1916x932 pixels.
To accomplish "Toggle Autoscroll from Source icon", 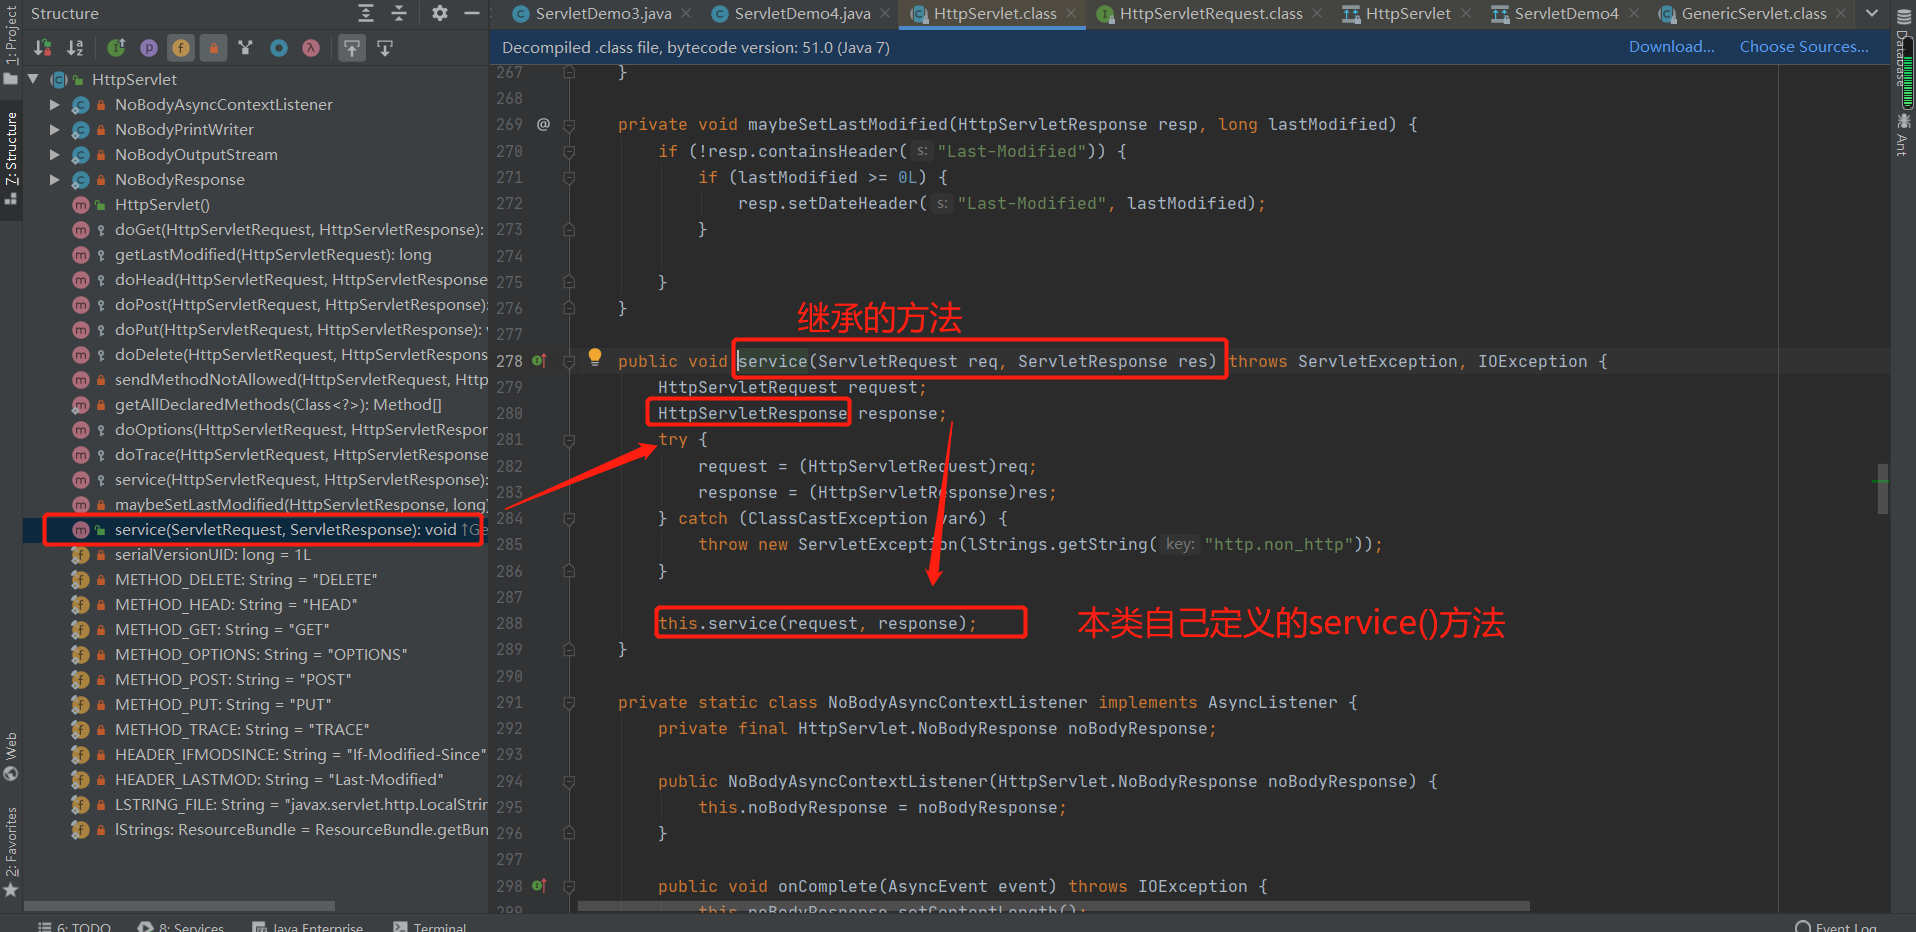I will coord(385,48).
